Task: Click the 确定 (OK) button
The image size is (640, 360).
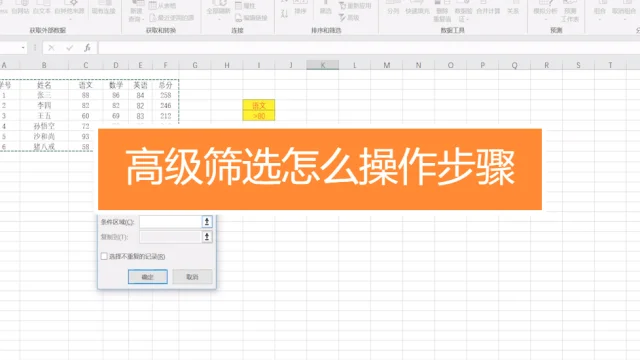Action: point(148,277)
